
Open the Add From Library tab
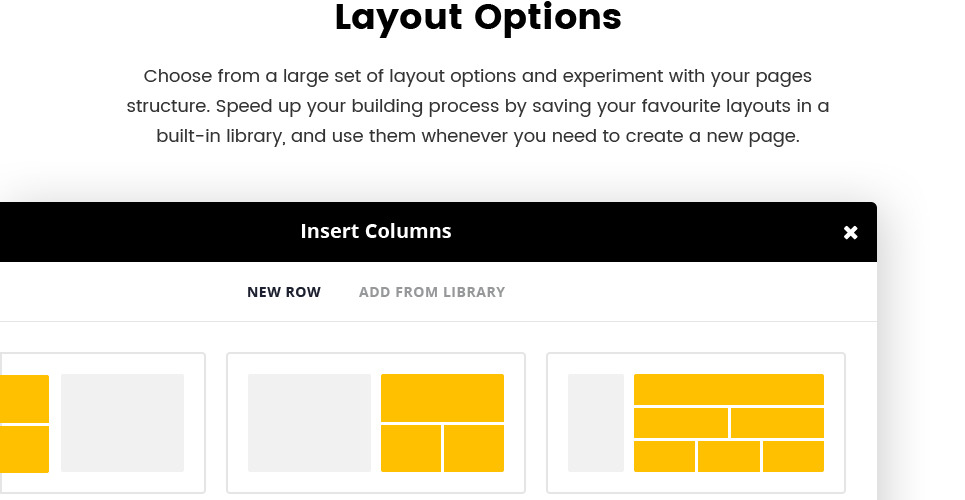[x=432, y=292]
